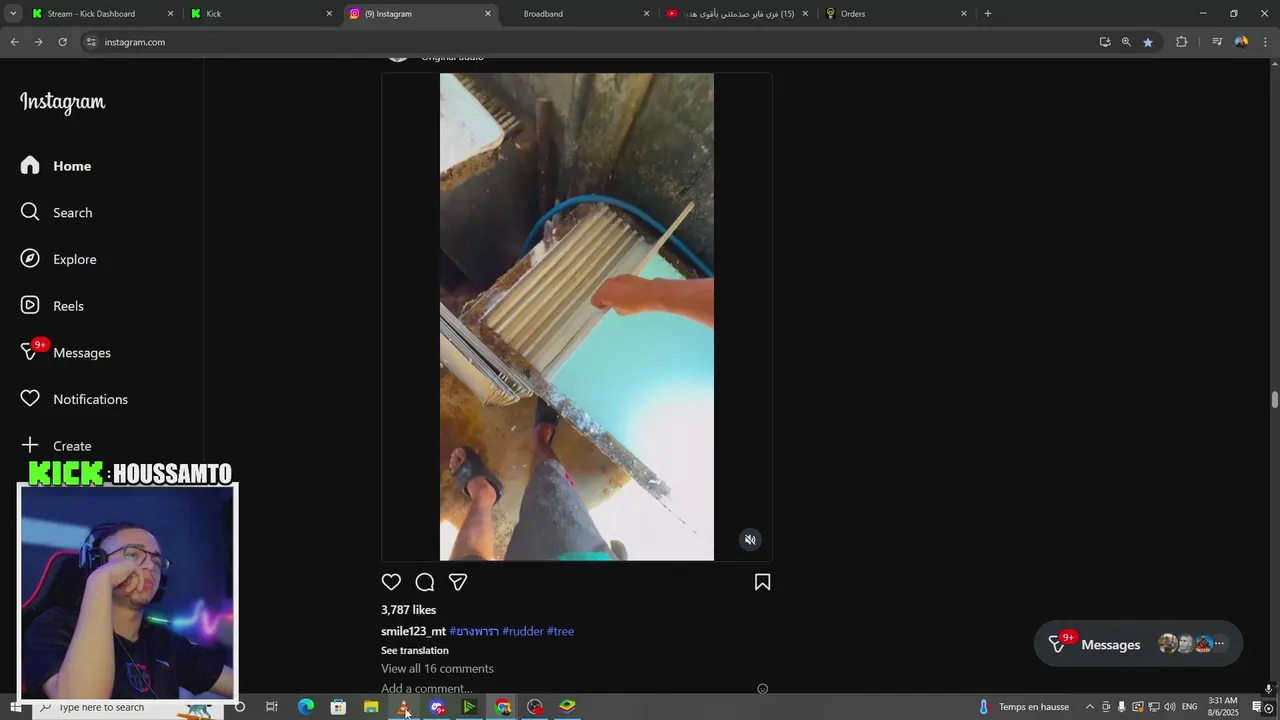
Task: Go forward in browser
Action: [38, 42]
